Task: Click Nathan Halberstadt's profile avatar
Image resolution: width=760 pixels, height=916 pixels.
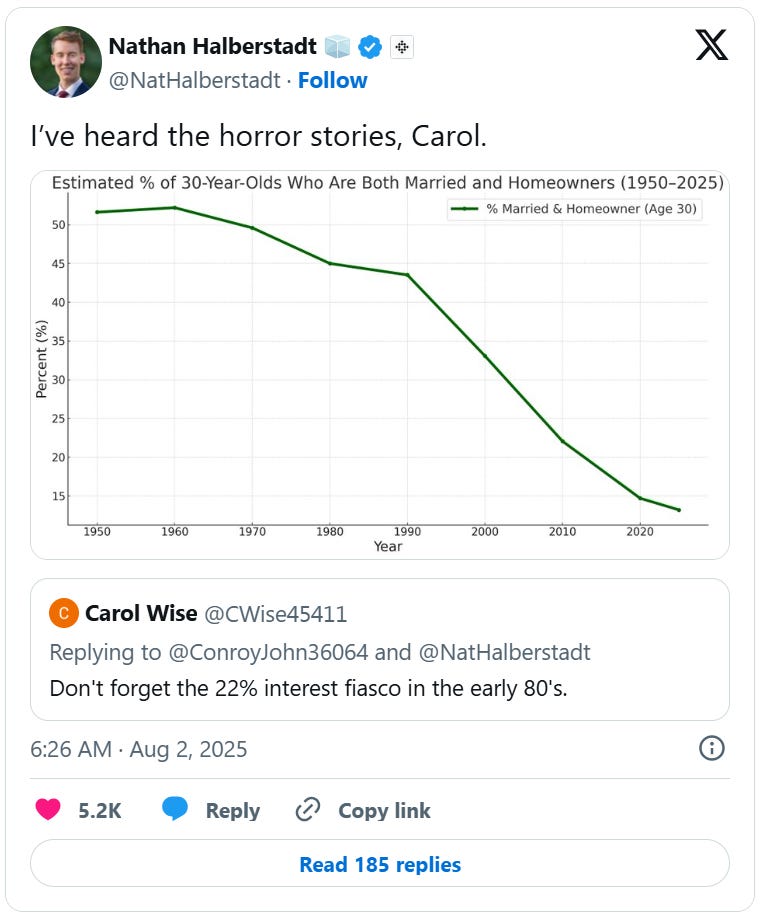Action: (66, 62)
